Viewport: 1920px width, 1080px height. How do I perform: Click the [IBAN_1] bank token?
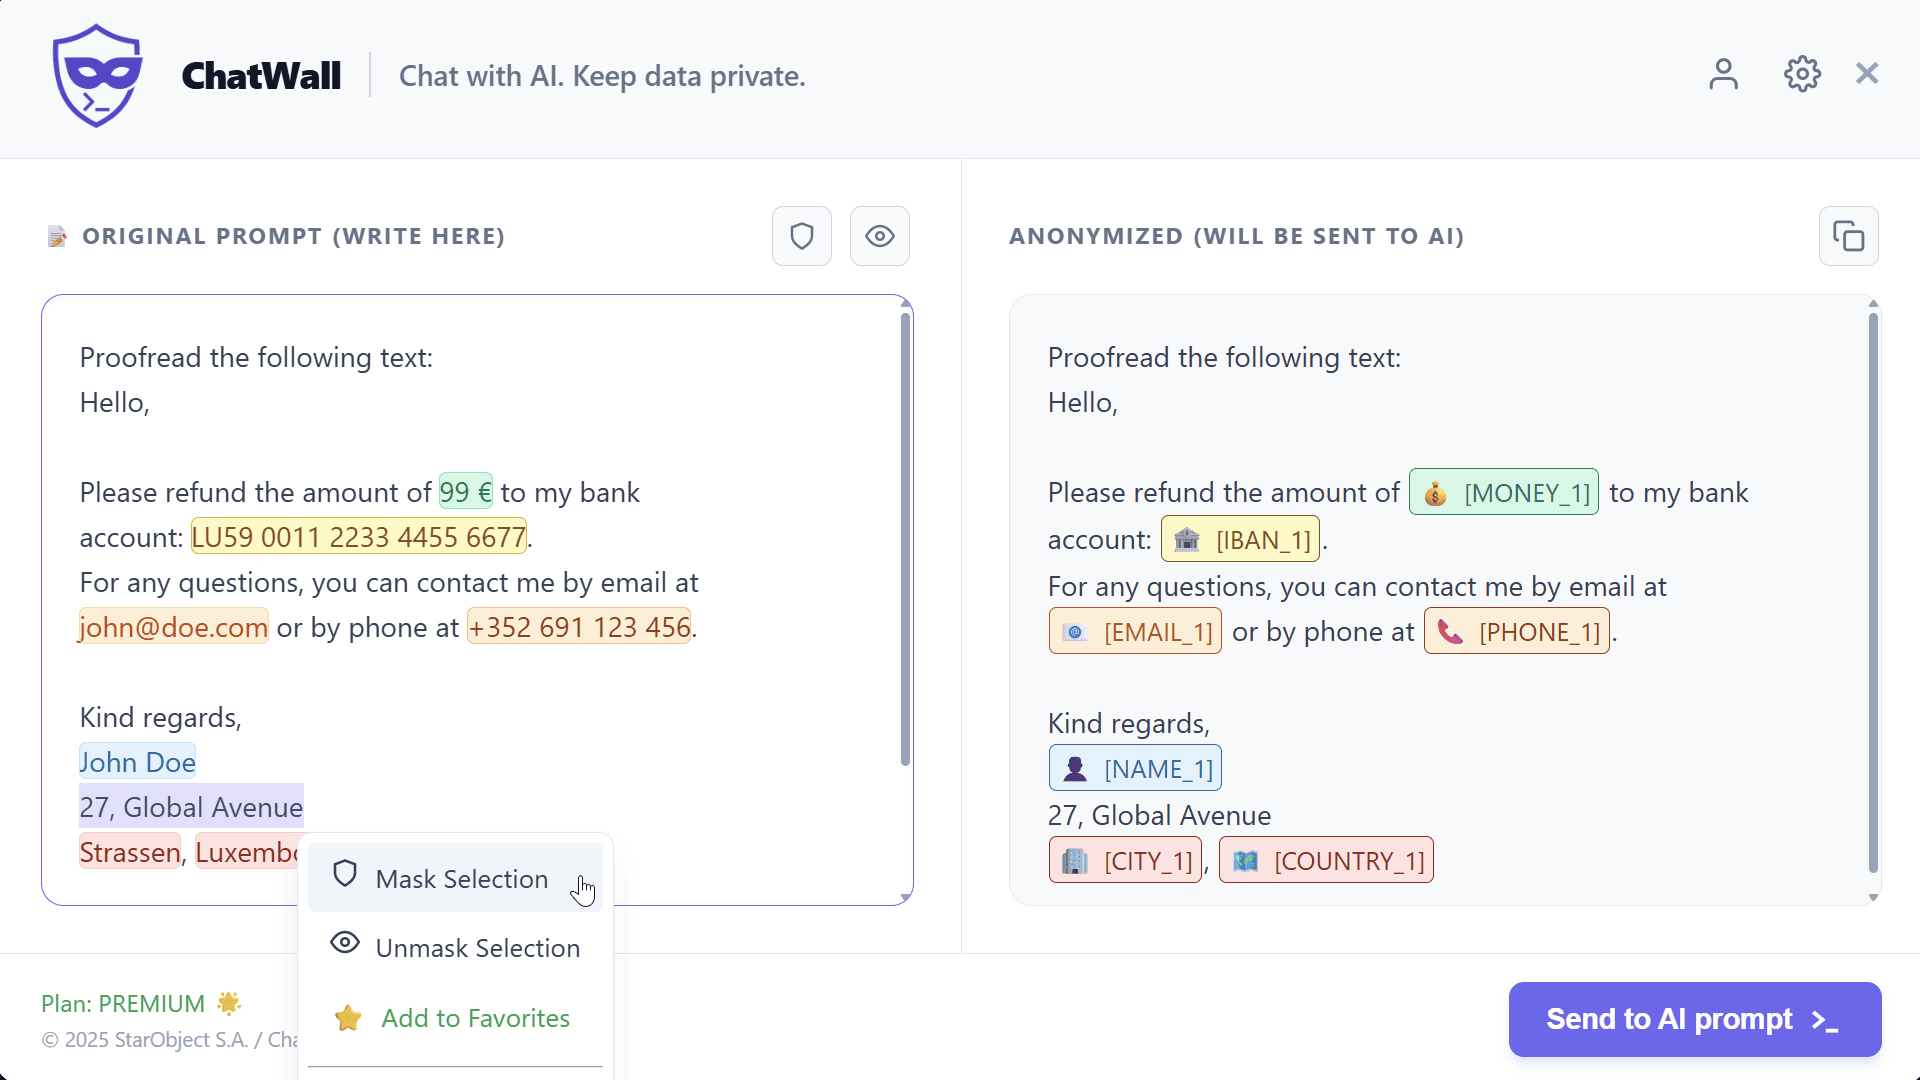(1240, 539)
